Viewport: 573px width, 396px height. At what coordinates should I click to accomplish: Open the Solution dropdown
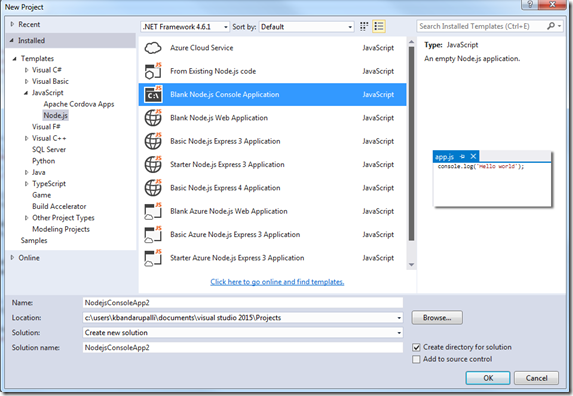click(x=243, y=333)
